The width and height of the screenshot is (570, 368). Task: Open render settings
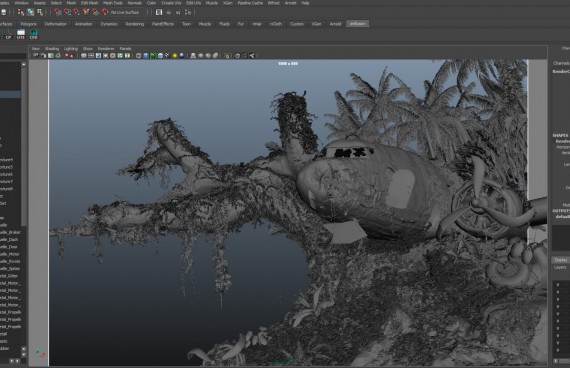tap(188, 12)
